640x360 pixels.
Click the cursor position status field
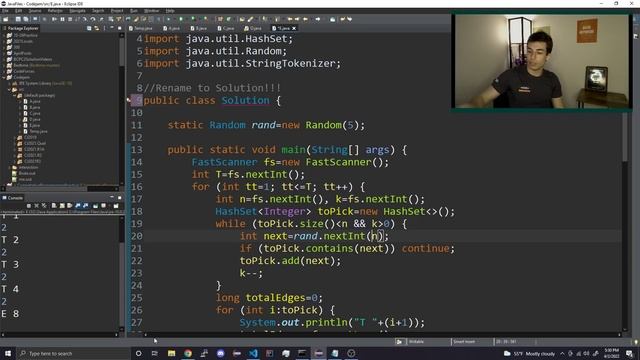(506, 342)
